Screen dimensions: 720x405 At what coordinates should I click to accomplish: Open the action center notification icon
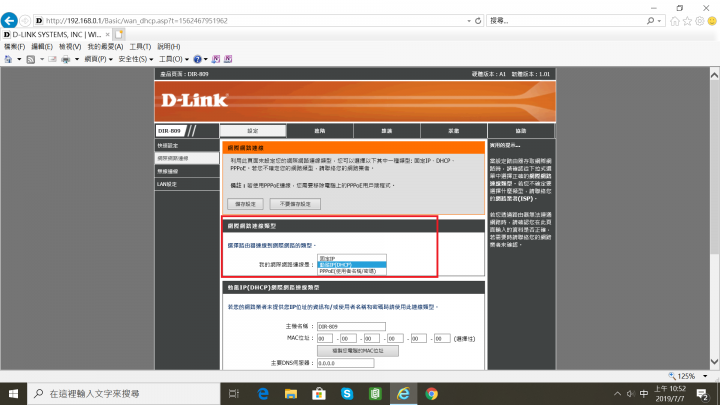[702, 394]
